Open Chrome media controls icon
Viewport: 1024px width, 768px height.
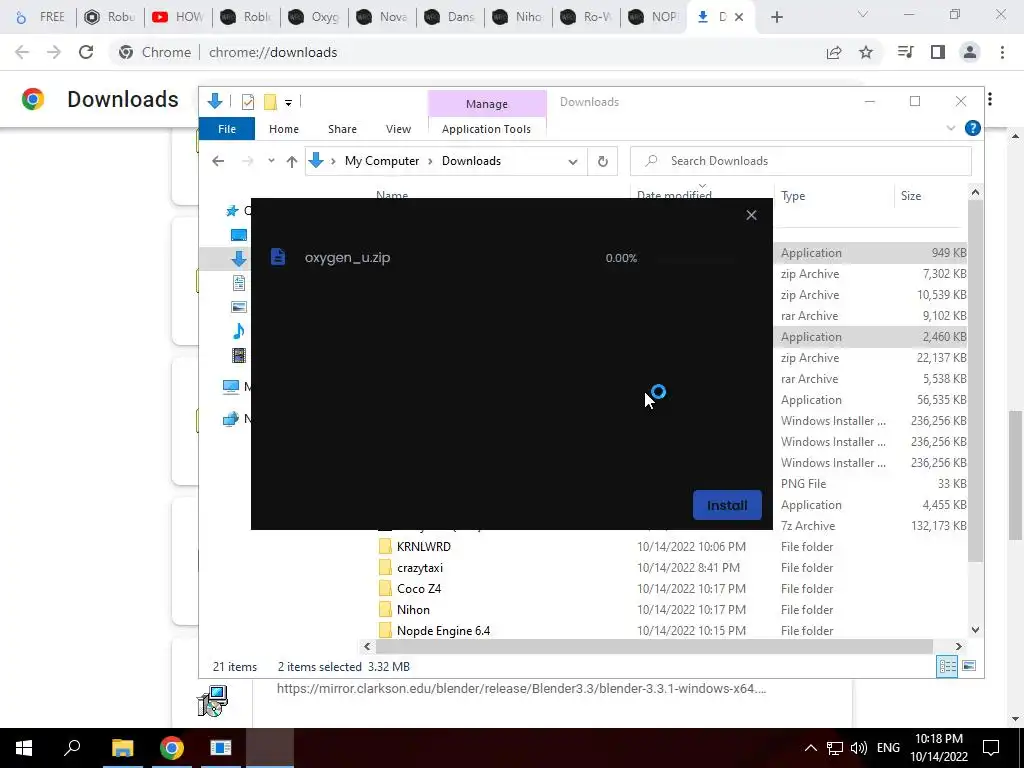pos(905,52)
